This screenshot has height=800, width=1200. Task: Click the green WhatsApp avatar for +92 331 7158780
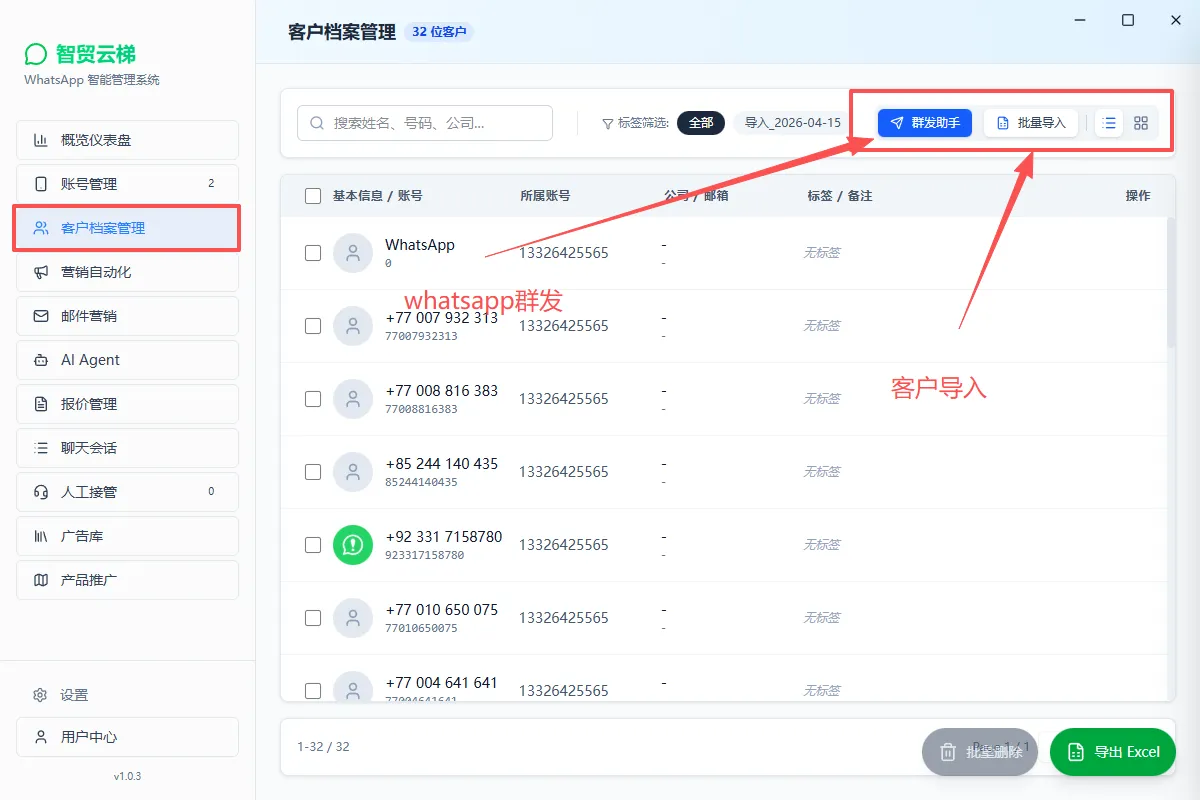coord(353,545)
